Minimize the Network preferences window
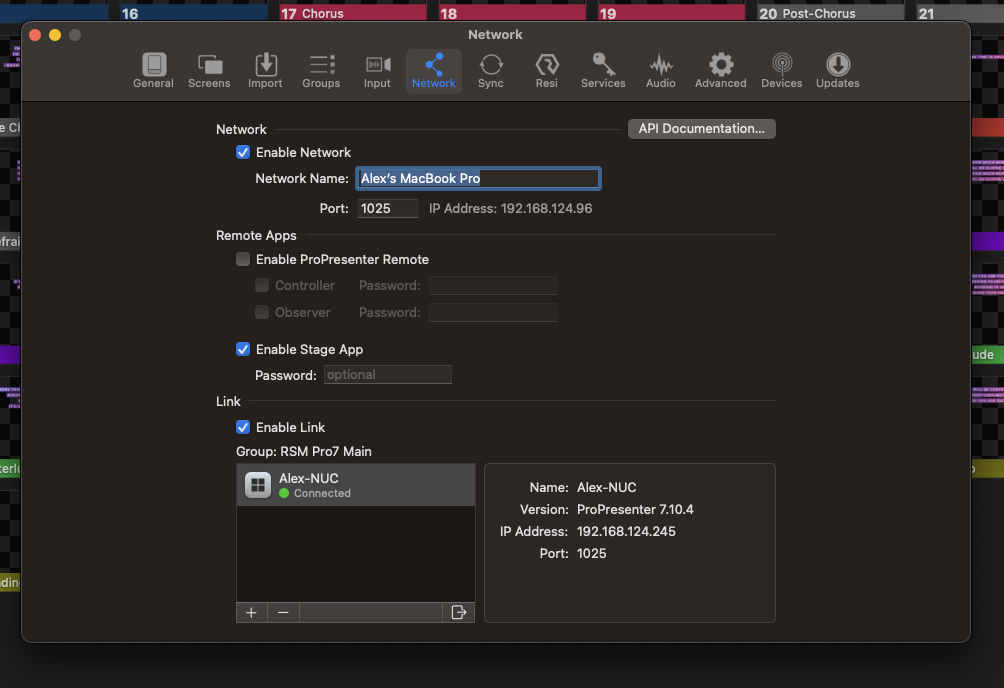 pos(55,35)
